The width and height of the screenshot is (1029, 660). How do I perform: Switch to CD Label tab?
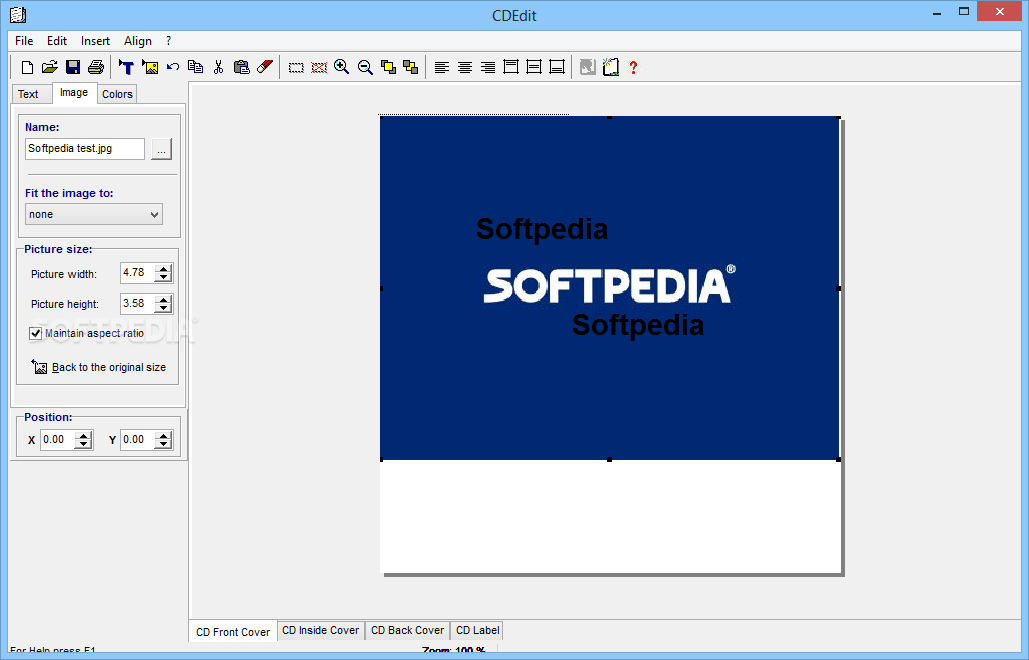[478, 630]
